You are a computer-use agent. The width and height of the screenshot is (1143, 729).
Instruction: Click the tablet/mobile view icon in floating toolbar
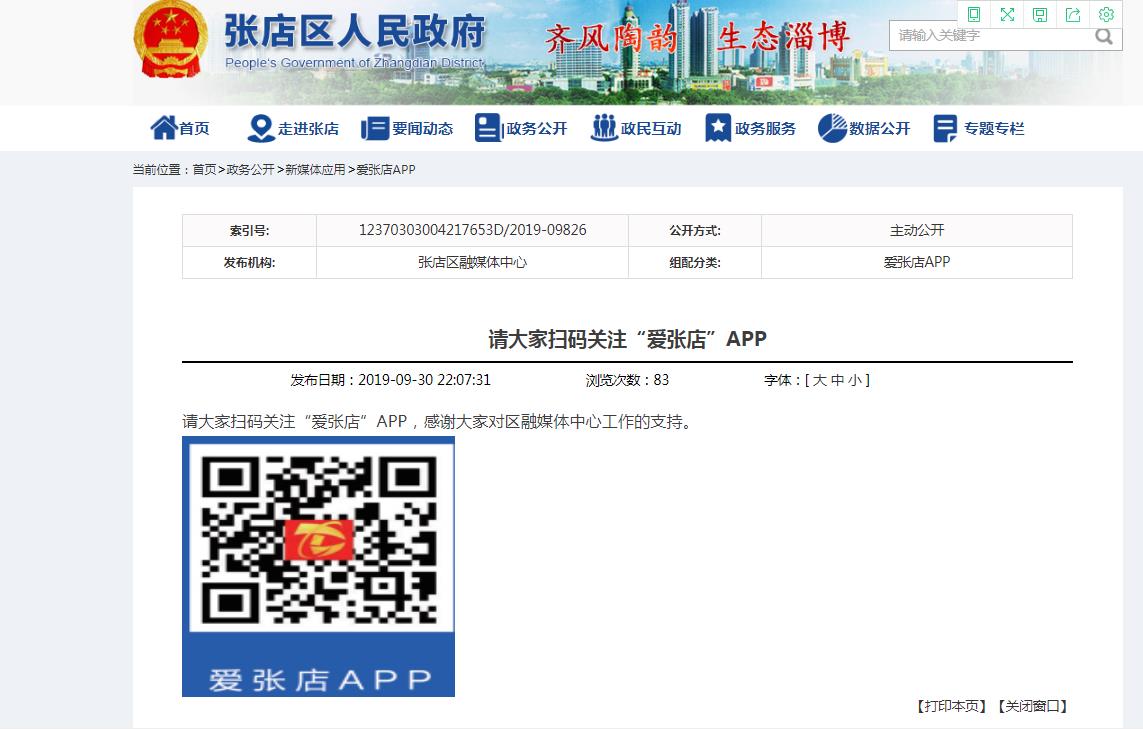[x=974, y=14]
